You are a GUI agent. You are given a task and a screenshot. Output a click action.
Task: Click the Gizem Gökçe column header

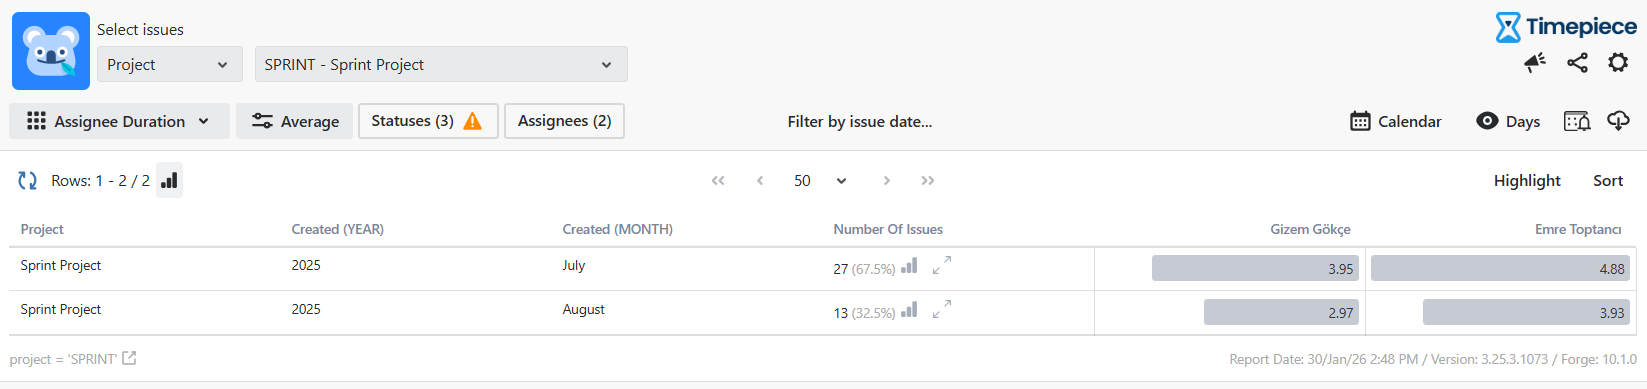1310,229
